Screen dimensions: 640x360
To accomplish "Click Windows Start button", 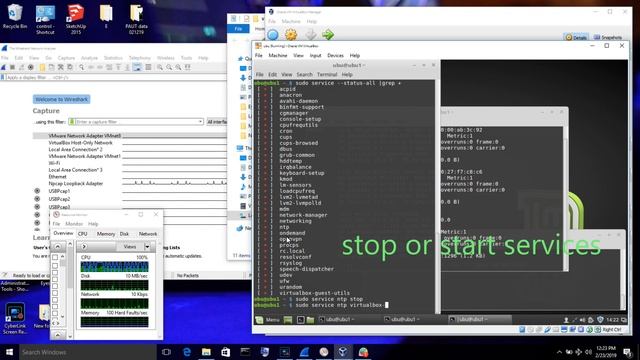I will 9,352.
